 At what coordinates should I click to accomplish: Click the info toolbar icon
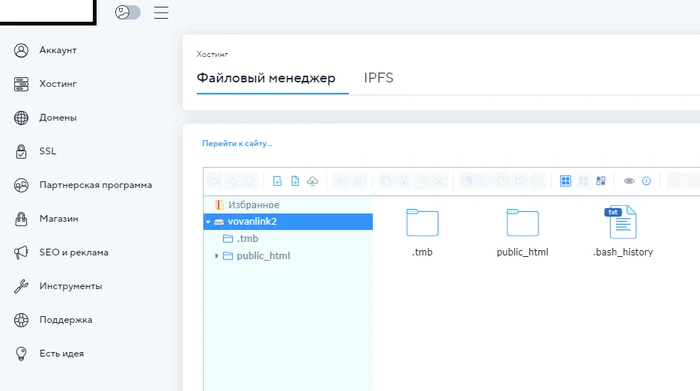[x=646, y=181]
